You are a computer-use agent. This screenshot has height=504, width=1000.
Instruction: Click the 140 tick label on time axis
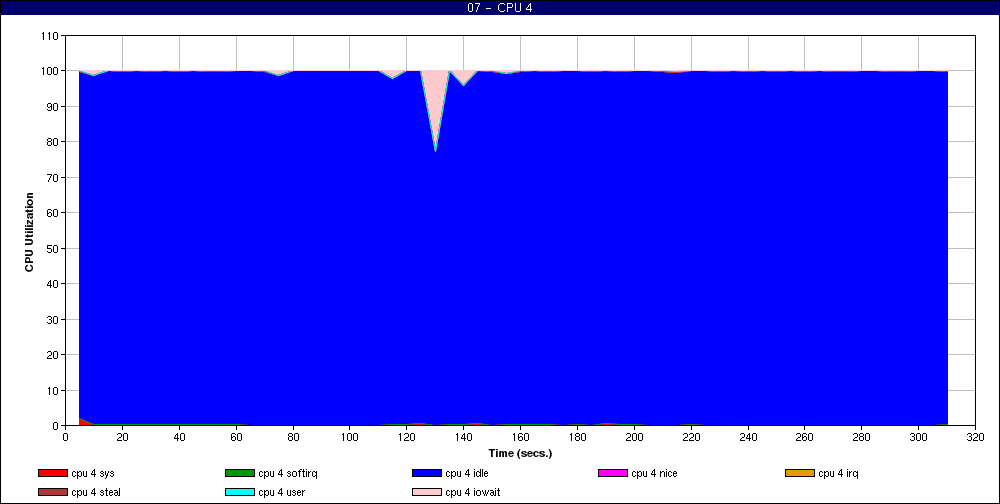coord(464,438)
